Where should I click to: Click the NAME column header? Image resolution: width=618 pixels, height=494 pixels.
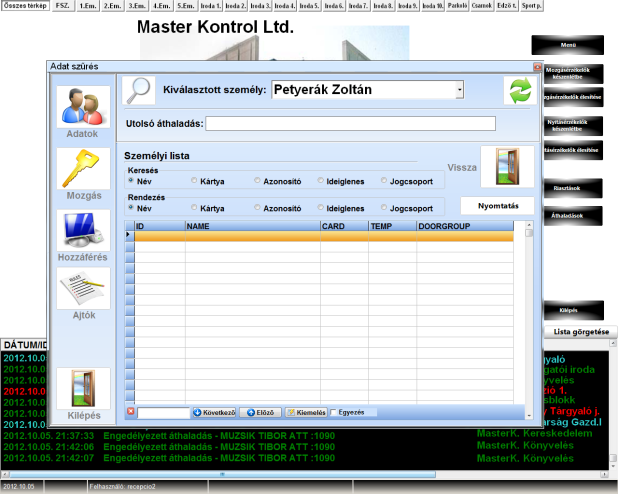[253, 226]
